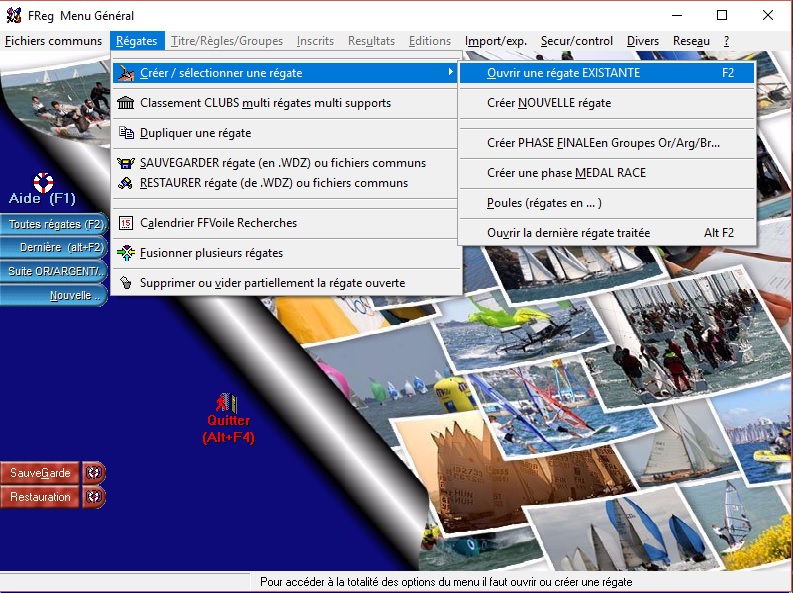793x593 pixels.
Task: Click the Suite OR/ARGENT/.. button
Action: point(54,271)
